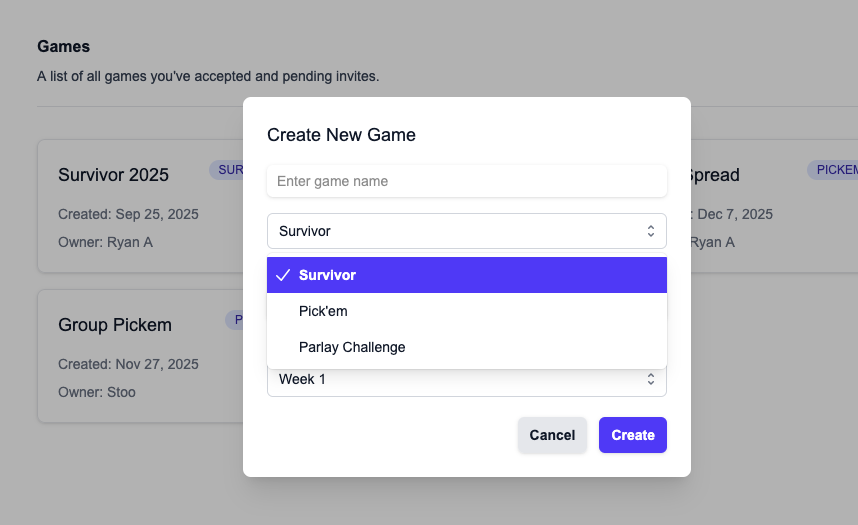Click the Owner: Stoo text
This screenshot has width=858, height=525.
click(x=97, y=392)
